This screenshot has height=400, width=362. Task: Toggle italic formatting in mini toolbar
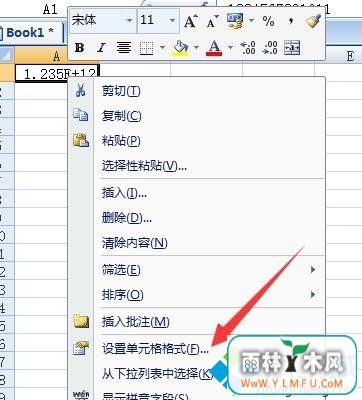pyautogui.click(x=101, y=48)
